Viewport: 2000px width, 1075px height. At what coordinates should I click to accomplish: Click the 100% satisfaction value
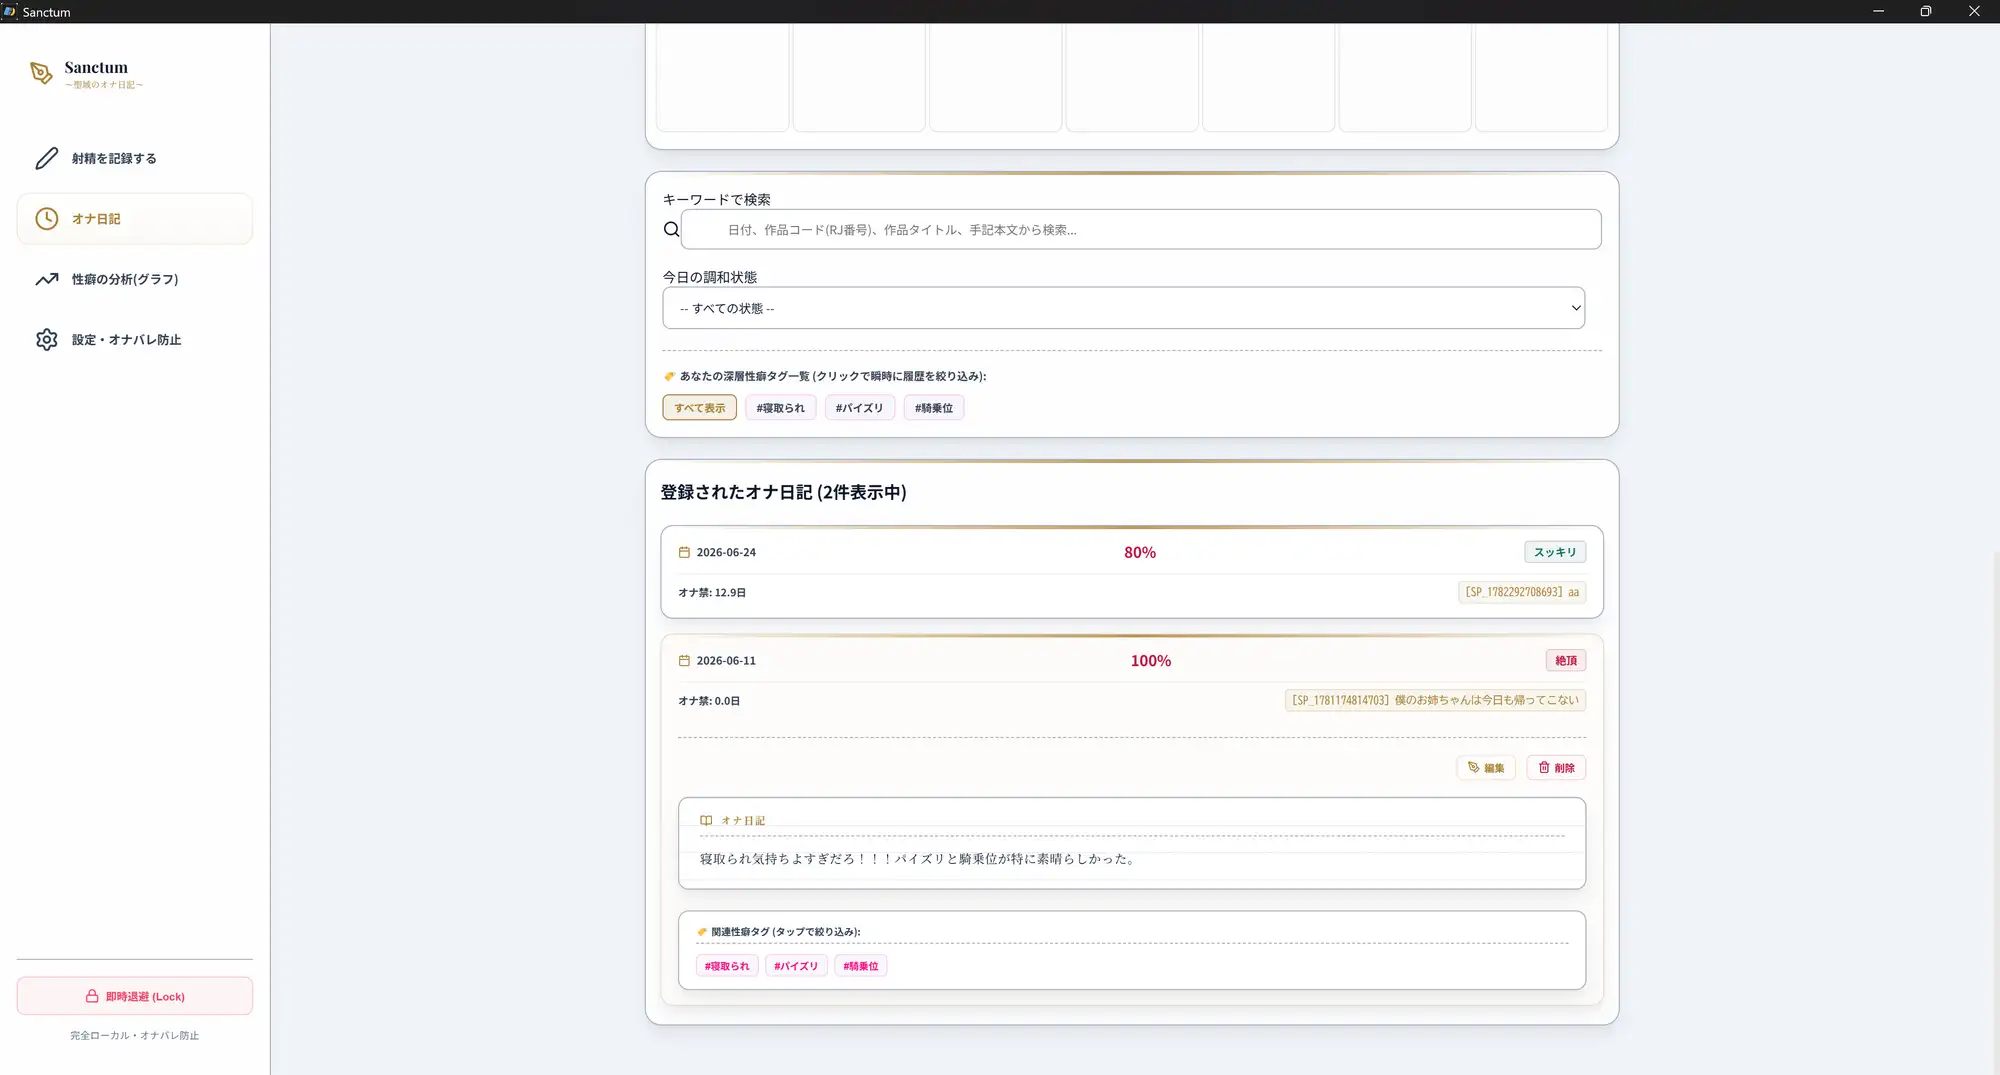click(1151, 660)
